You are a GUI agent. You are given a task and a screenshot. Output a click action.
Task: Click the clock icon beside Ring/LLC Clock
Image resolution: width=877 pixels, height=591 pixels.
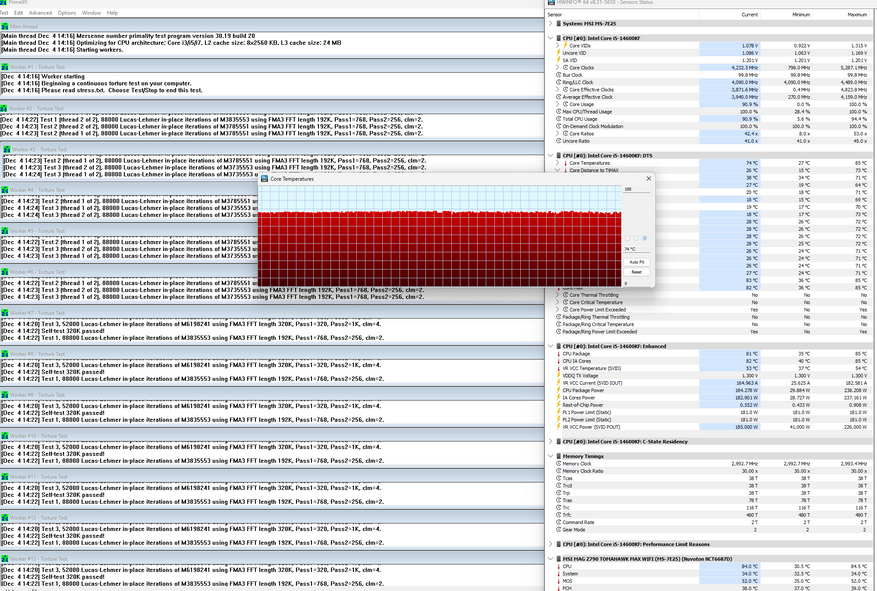coord(558,82)
